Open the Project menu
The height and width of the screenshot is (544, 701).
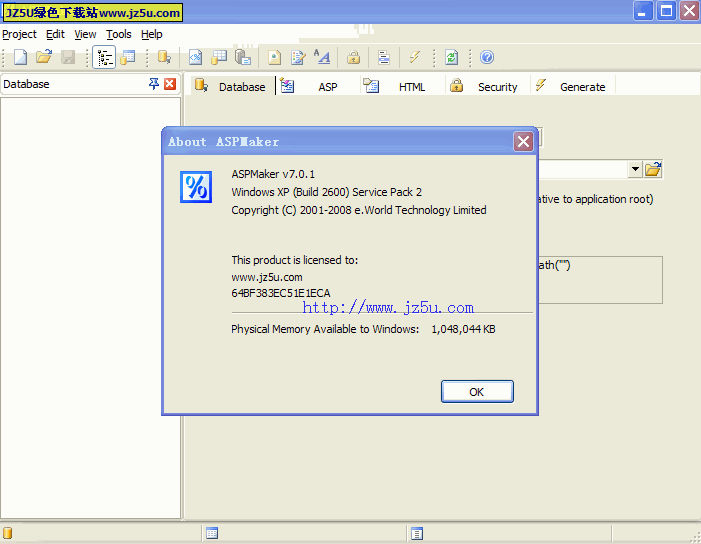(19, 34)
